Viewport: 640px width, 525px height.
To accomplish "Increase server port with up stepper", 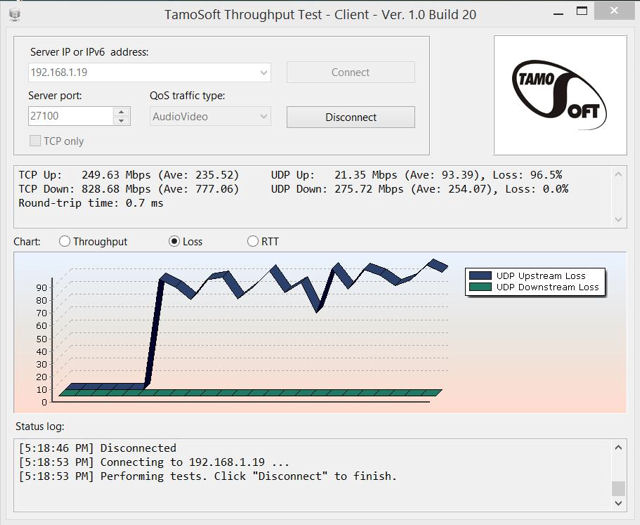I will point(121,111).
